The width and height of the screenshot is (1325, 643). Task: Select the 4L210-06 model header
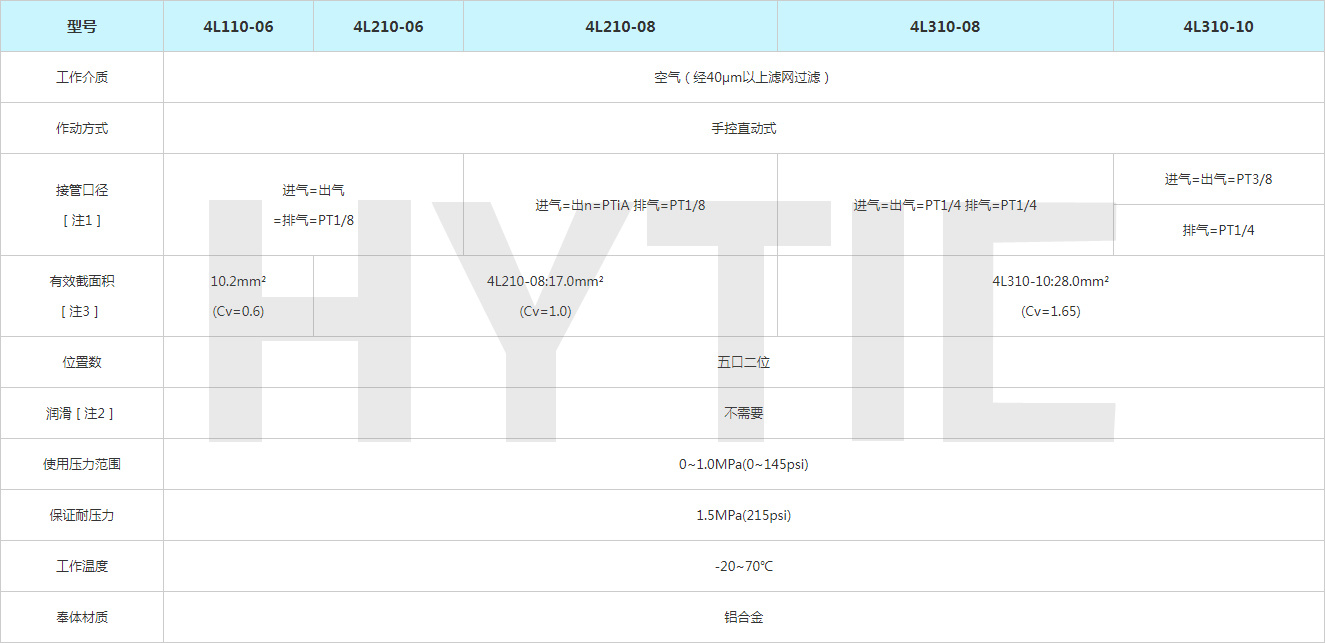tap(388, 26)
